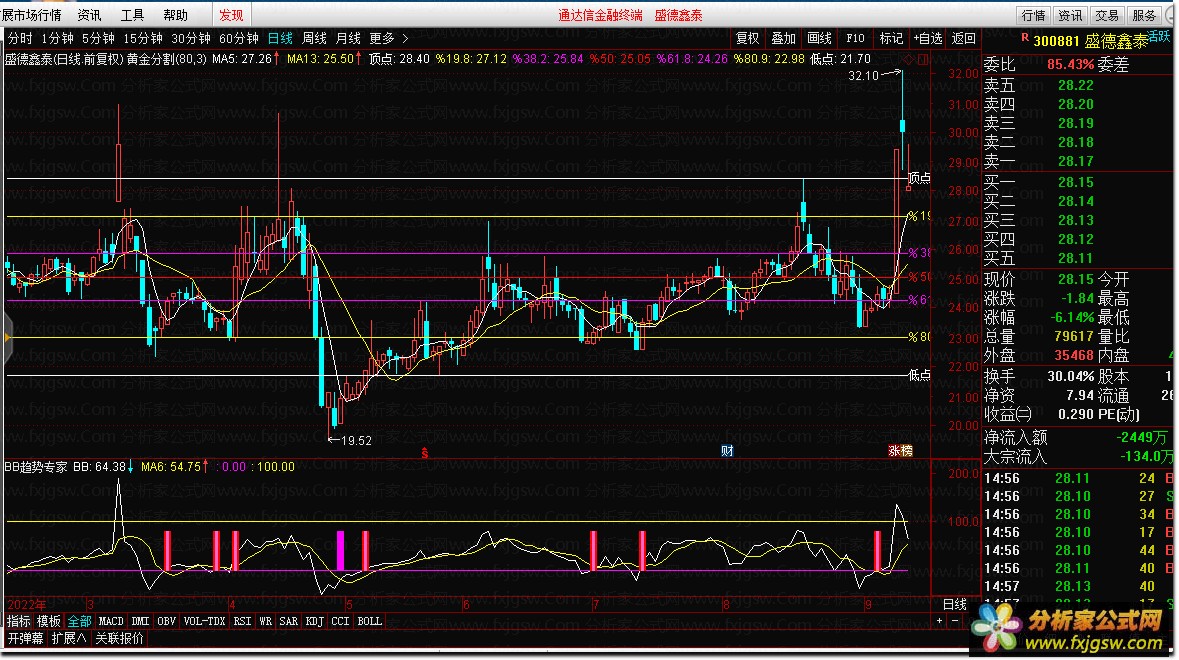Click the 复权 toolbar button
1179x660 pixels.
tap(747, 38)
